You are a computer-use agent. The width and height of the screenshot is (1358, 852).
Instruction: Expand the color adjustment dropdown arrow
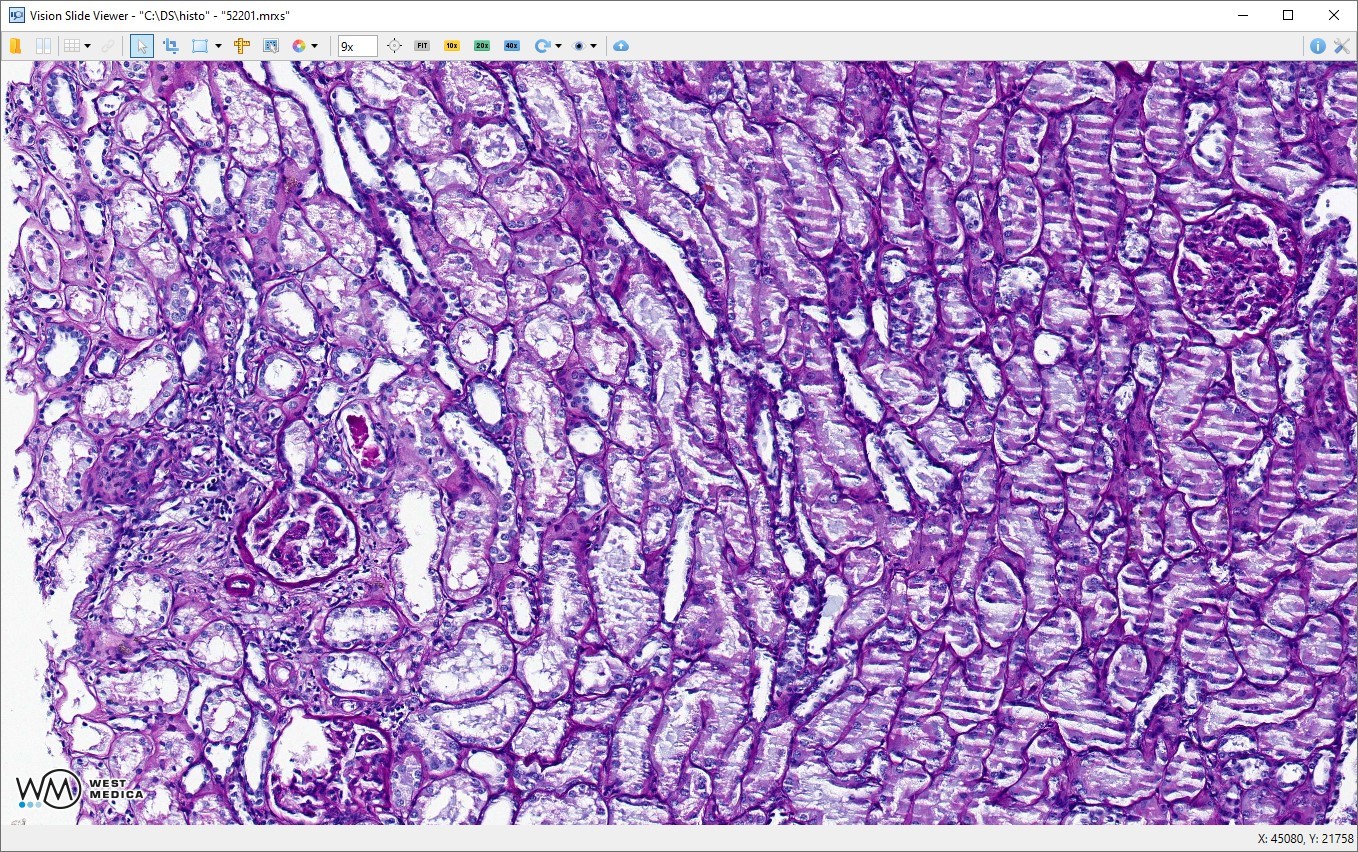pos(315,46)
